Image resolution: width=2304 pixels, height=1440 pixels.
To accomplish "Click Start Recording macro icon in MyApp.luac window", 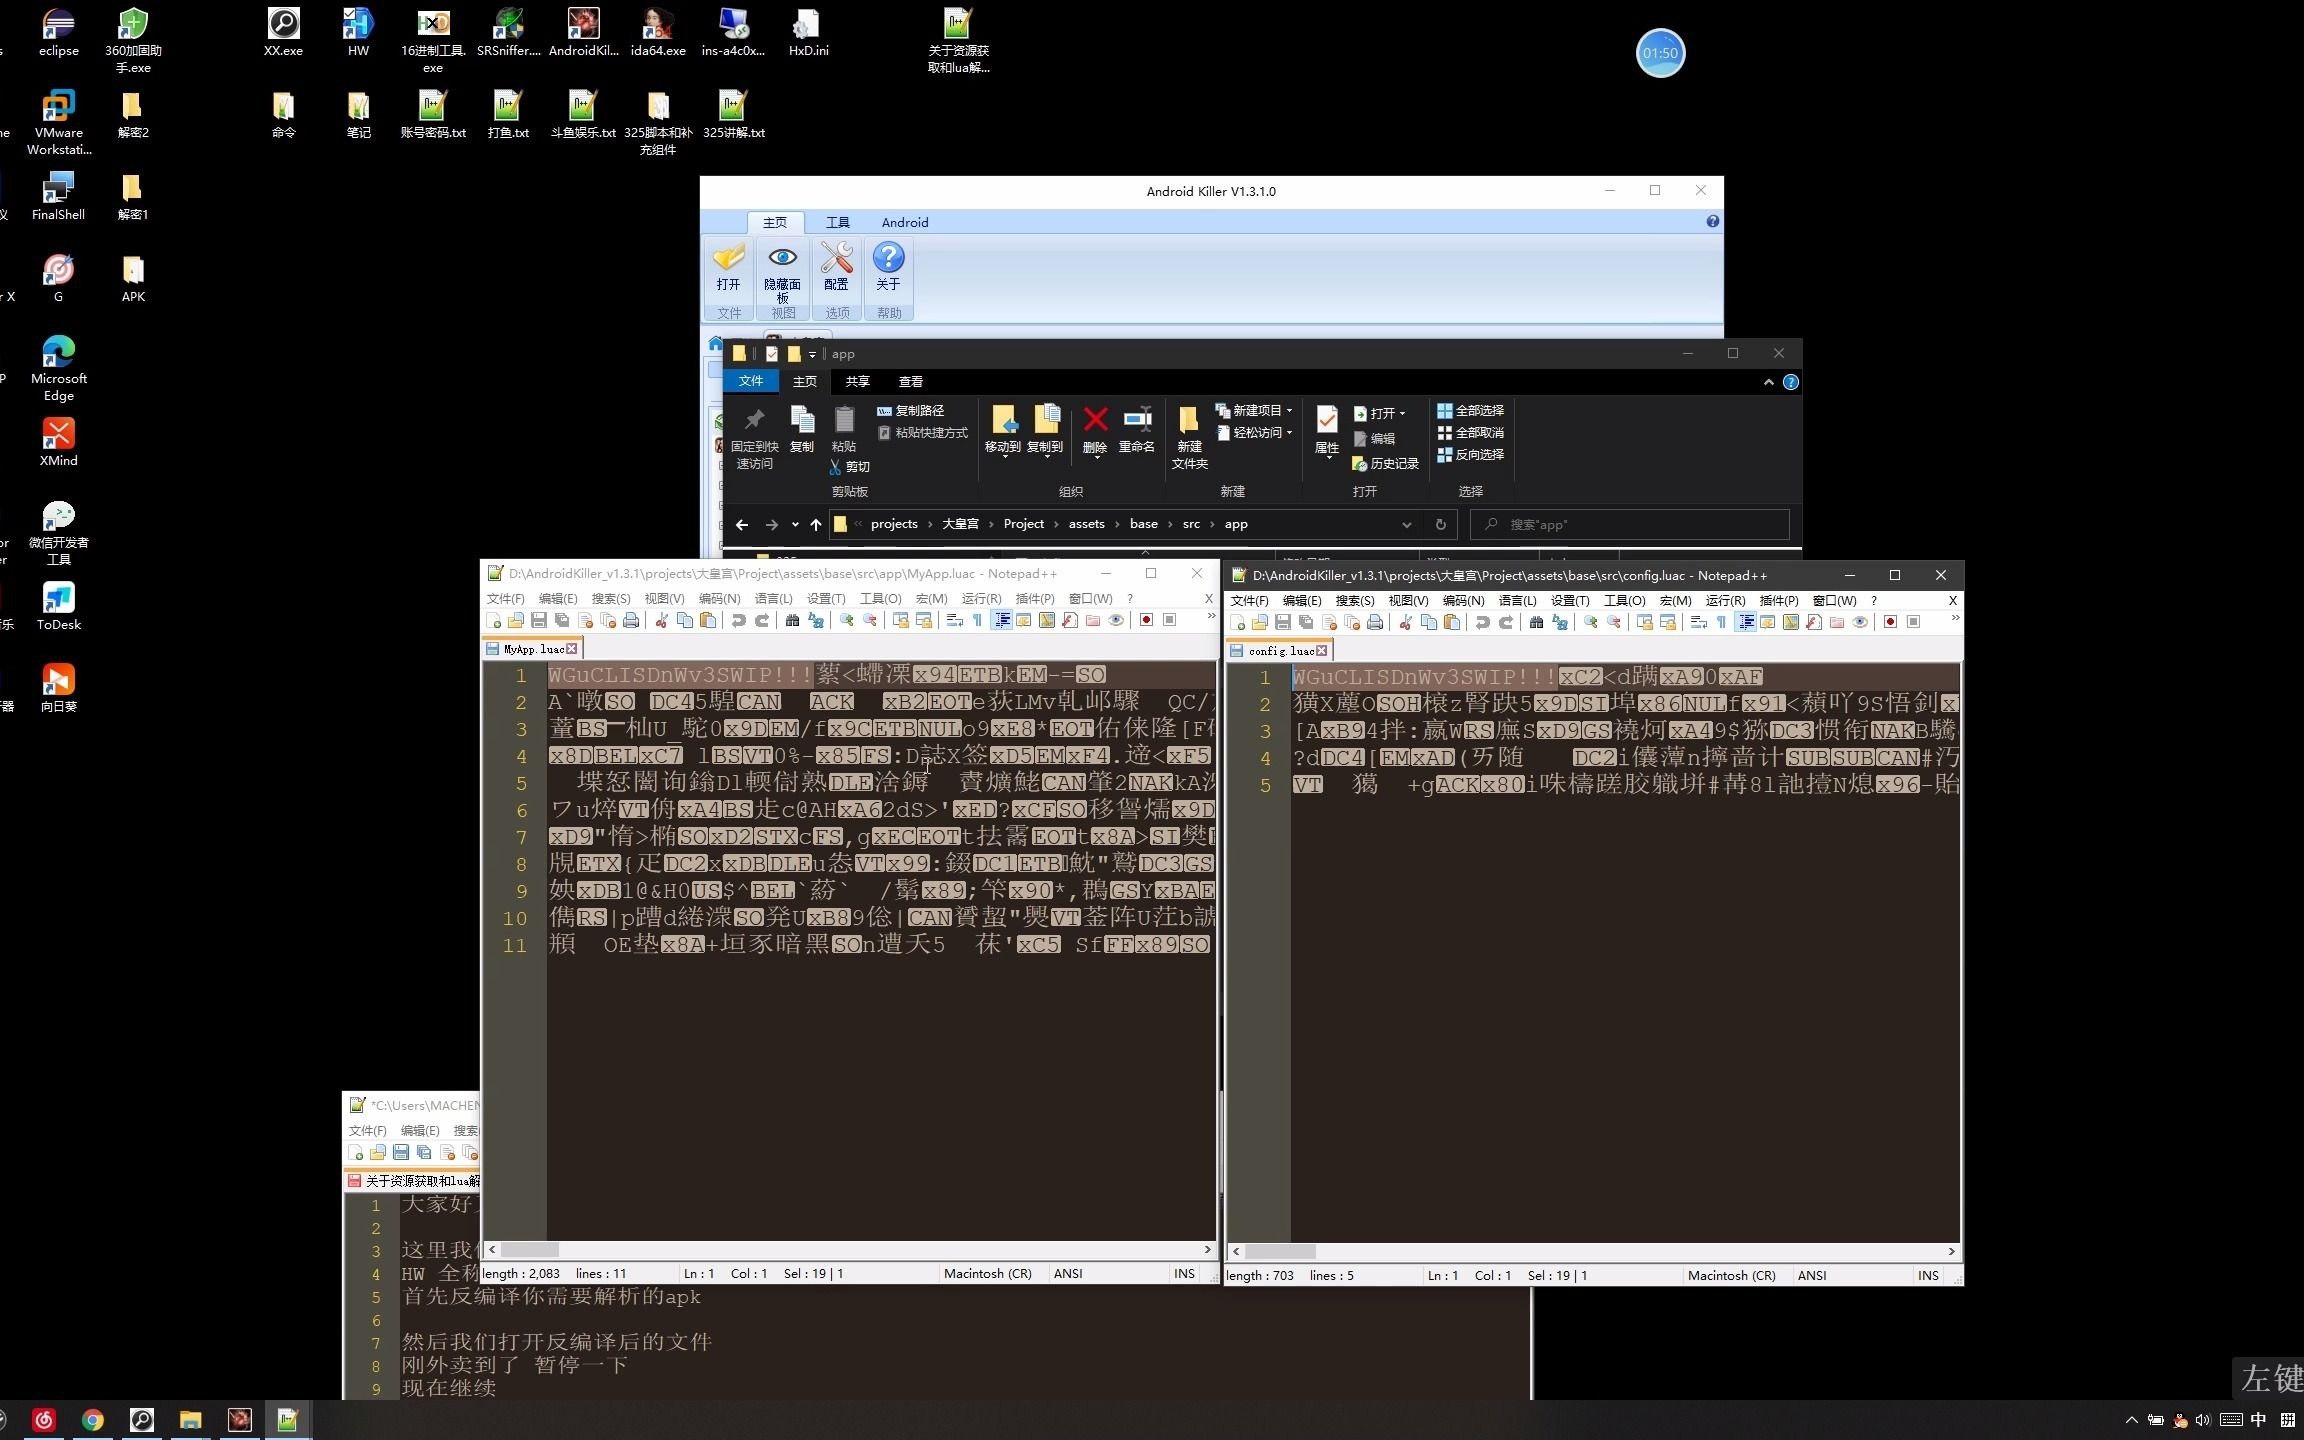I will tap(1146, 621).
